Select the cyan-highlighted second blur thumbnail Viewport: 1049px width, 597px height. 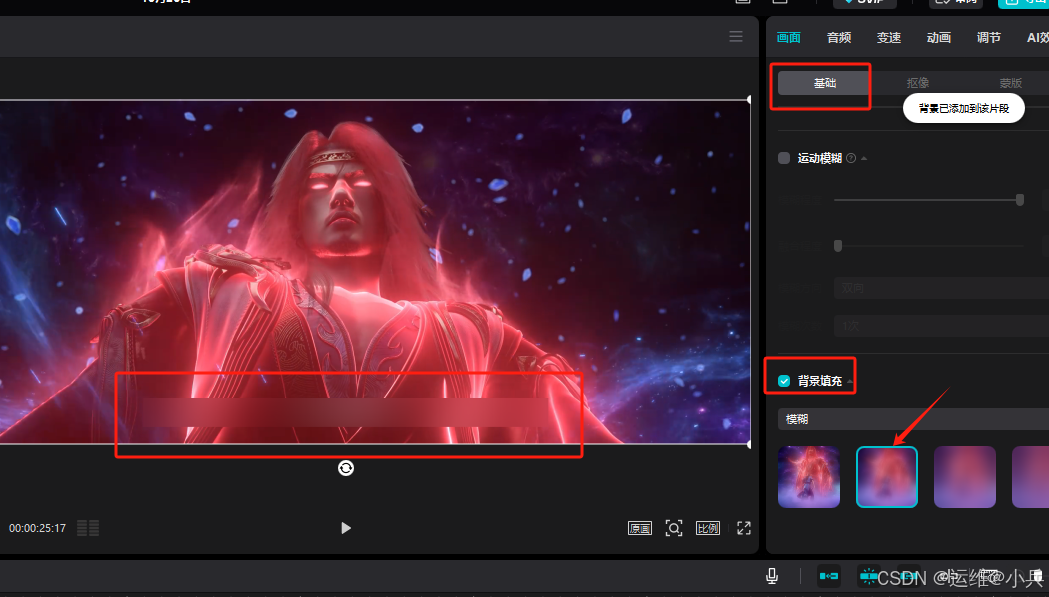coord(887,477)
